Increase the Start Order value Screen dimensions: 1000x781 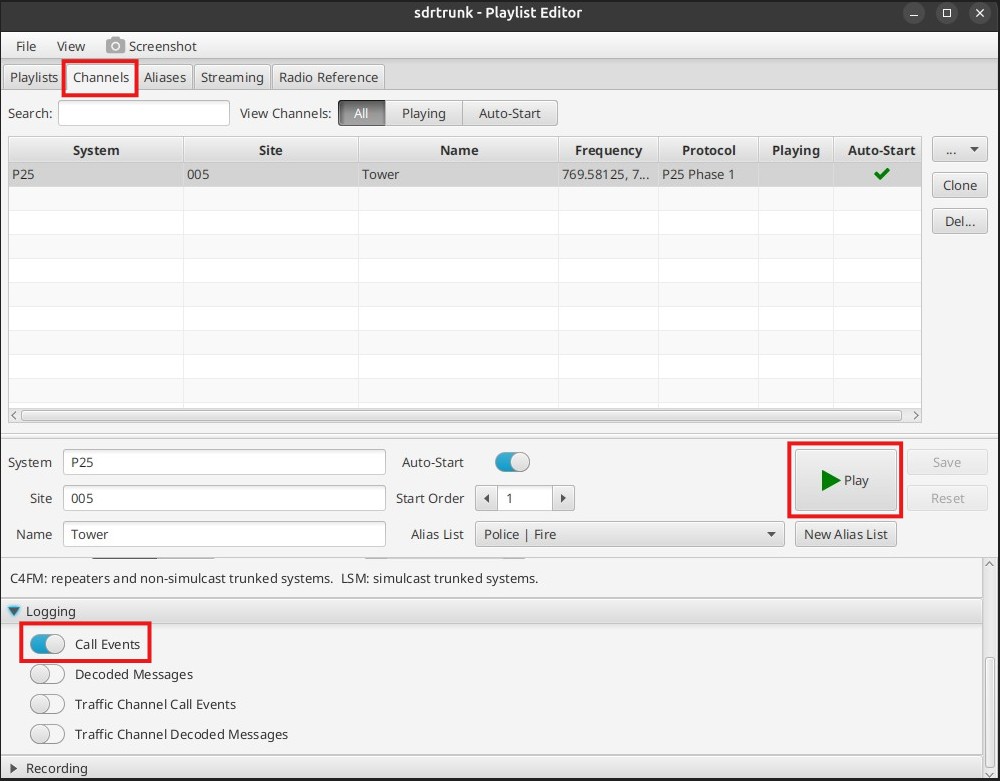pos(563,498)
